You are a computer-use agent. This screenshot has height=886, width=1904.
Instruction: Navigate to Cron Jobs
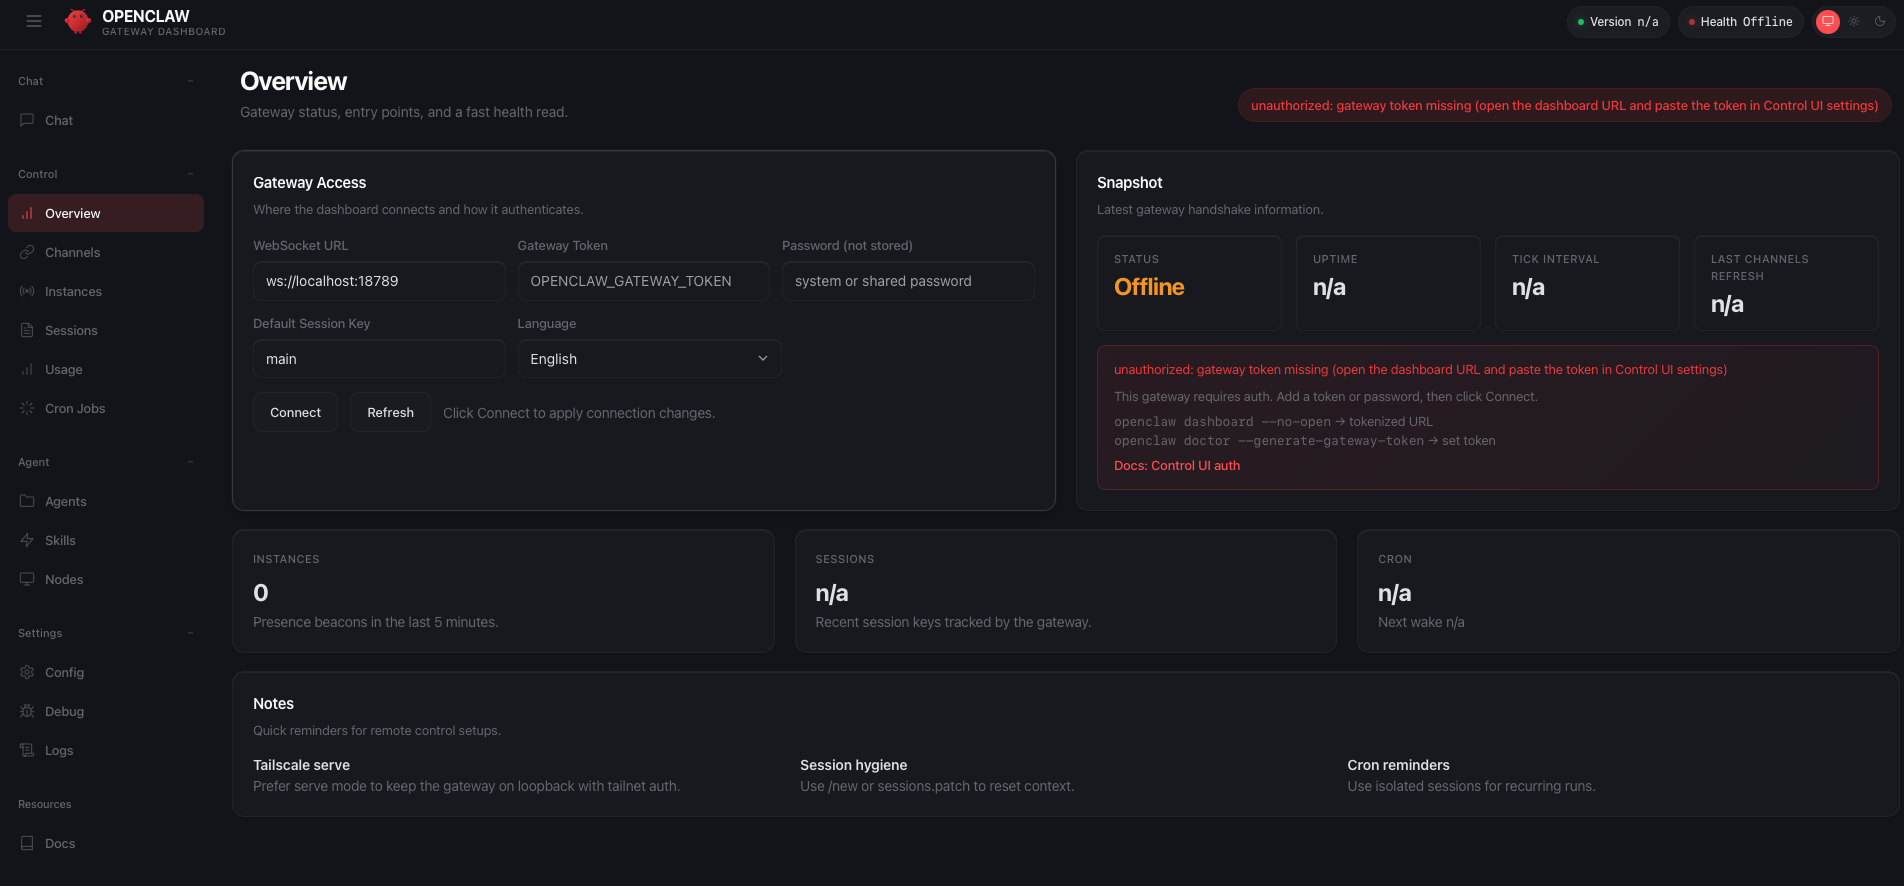coord(106,408)
